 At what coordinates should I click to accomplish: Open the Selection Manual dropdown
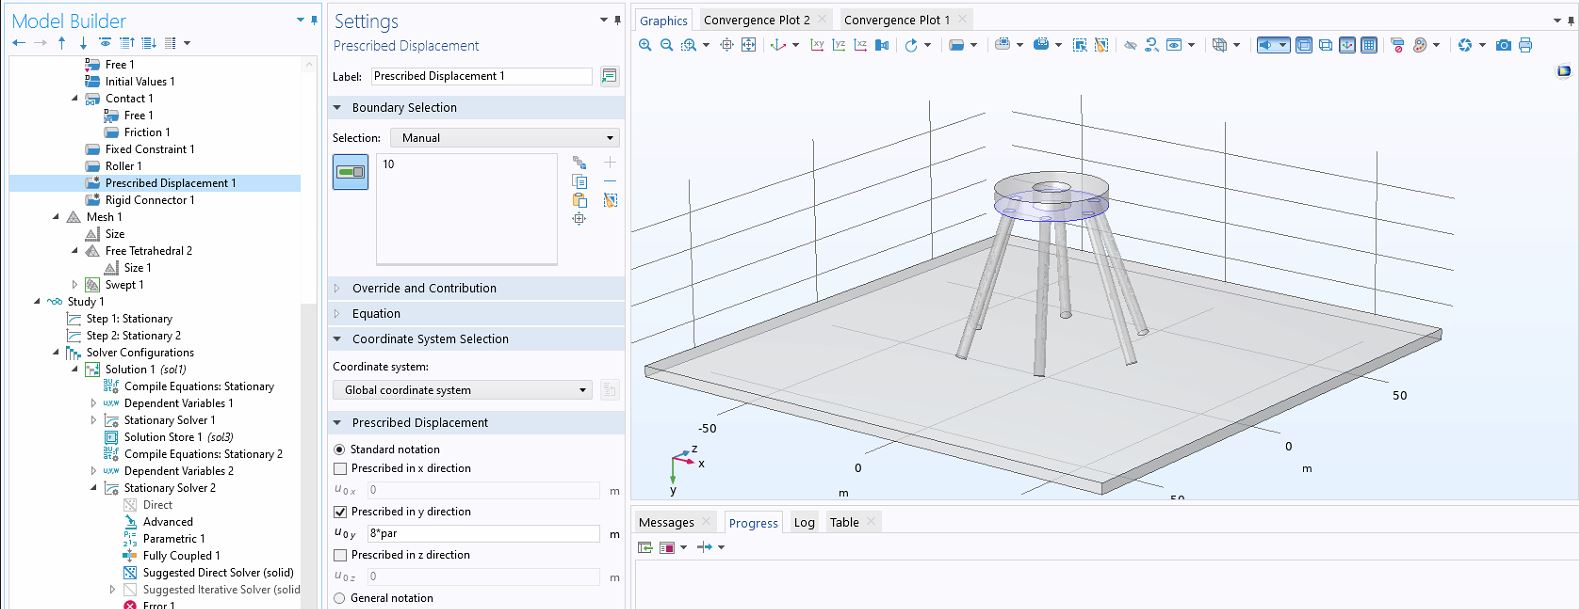click(503, 138)
